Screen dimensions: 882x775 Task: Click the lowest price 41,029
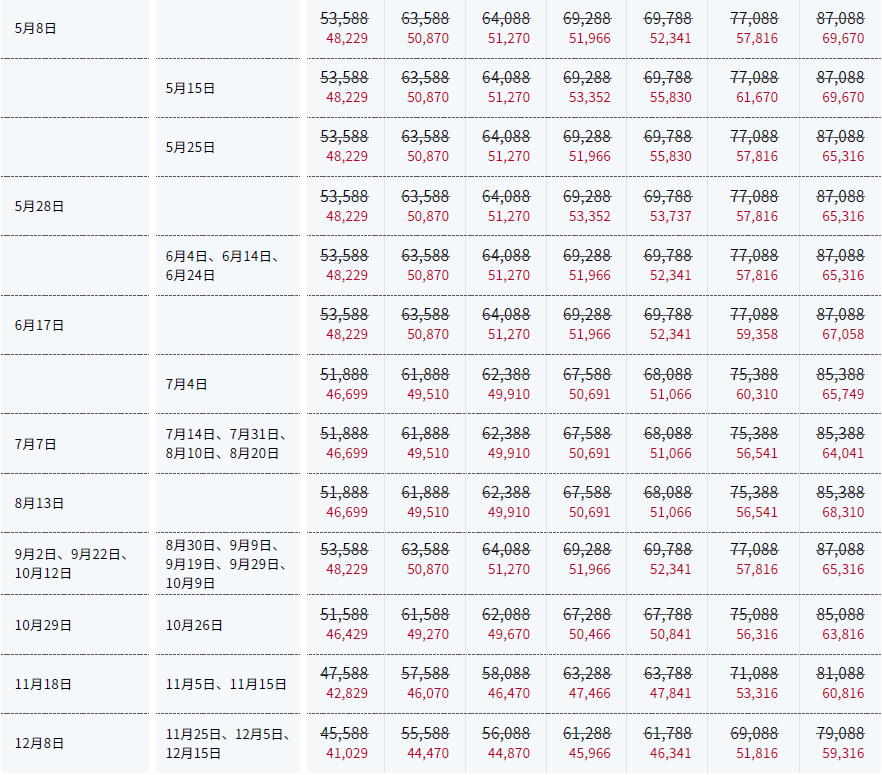pos(347,753)
